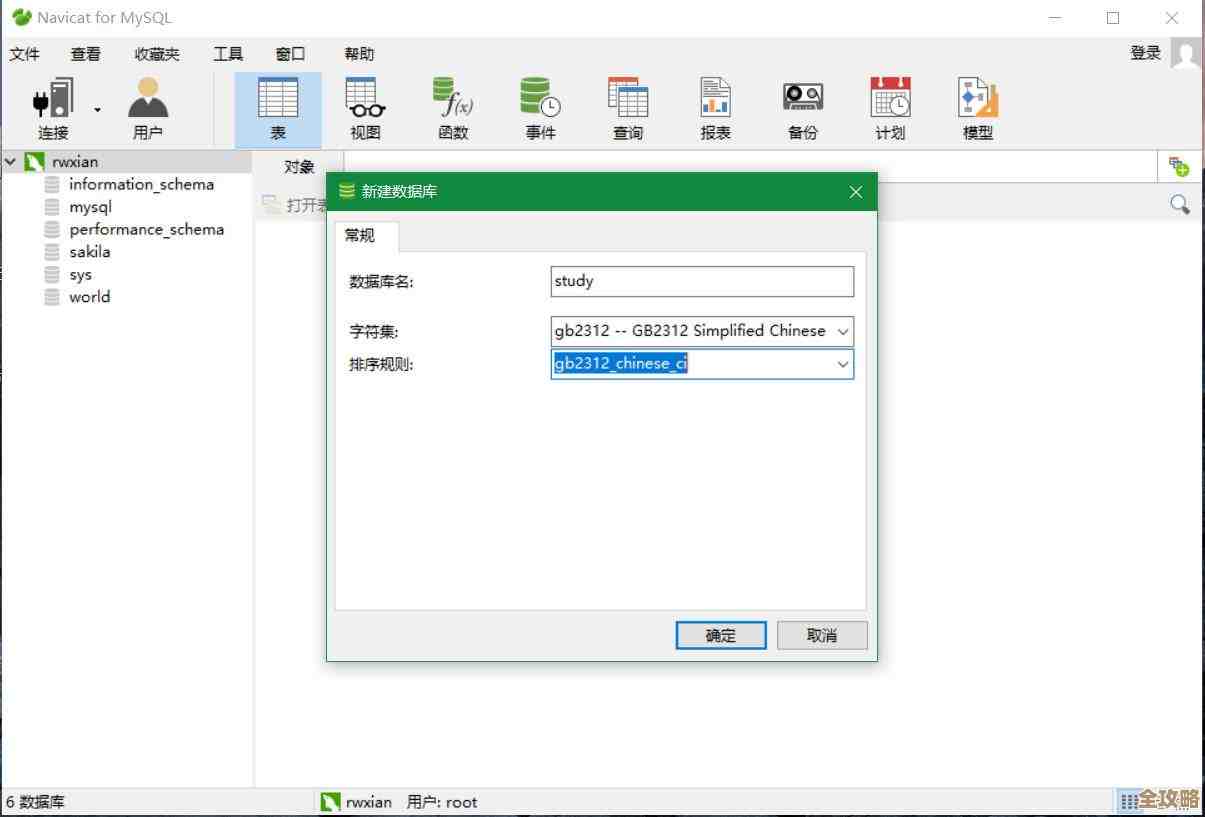
Task: Open the File (文件) menu
Action: point(25,54)
